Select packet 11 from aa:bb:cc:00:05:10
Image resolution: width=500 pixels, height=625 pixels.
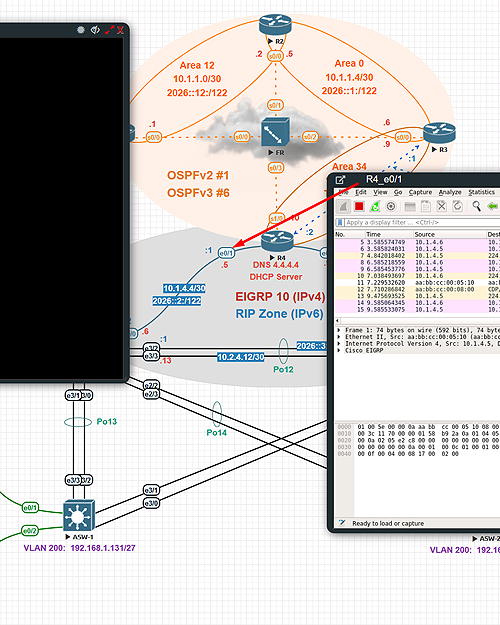[417, 283]
